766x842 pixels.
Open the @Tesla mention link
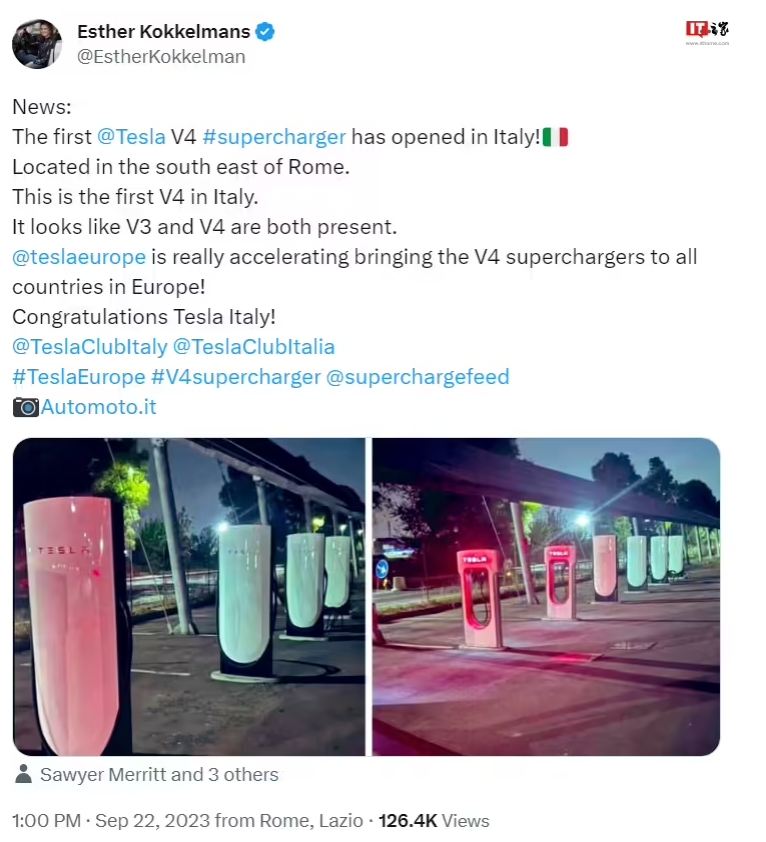point(131,137)
